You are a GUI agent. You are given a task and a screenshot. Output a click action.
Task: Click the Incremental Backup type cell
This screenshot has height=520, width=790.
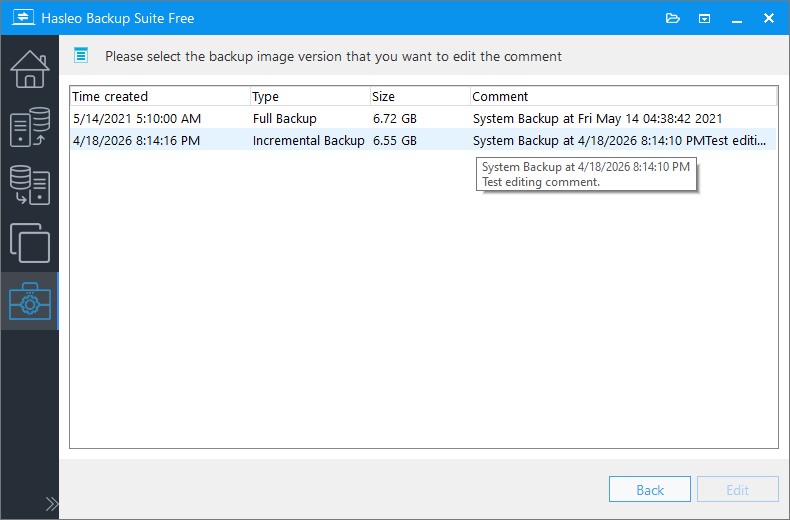(308, 140)
